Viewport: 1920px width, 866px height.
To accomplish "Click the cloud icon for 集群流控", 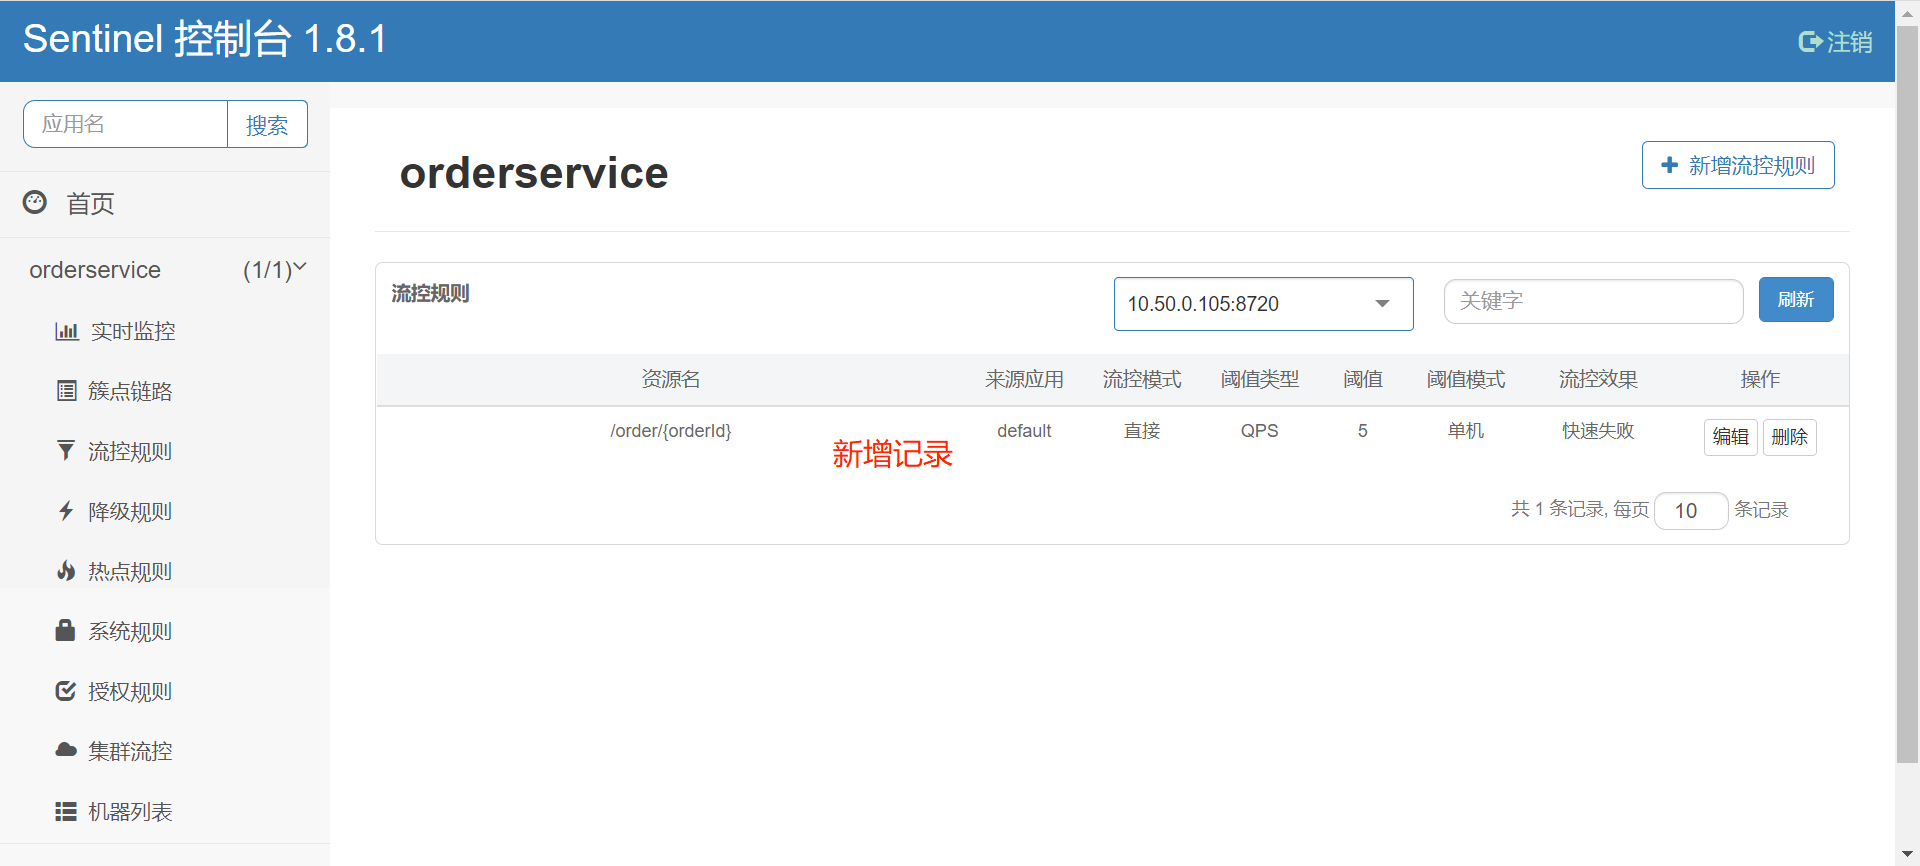I will [66, 750].
